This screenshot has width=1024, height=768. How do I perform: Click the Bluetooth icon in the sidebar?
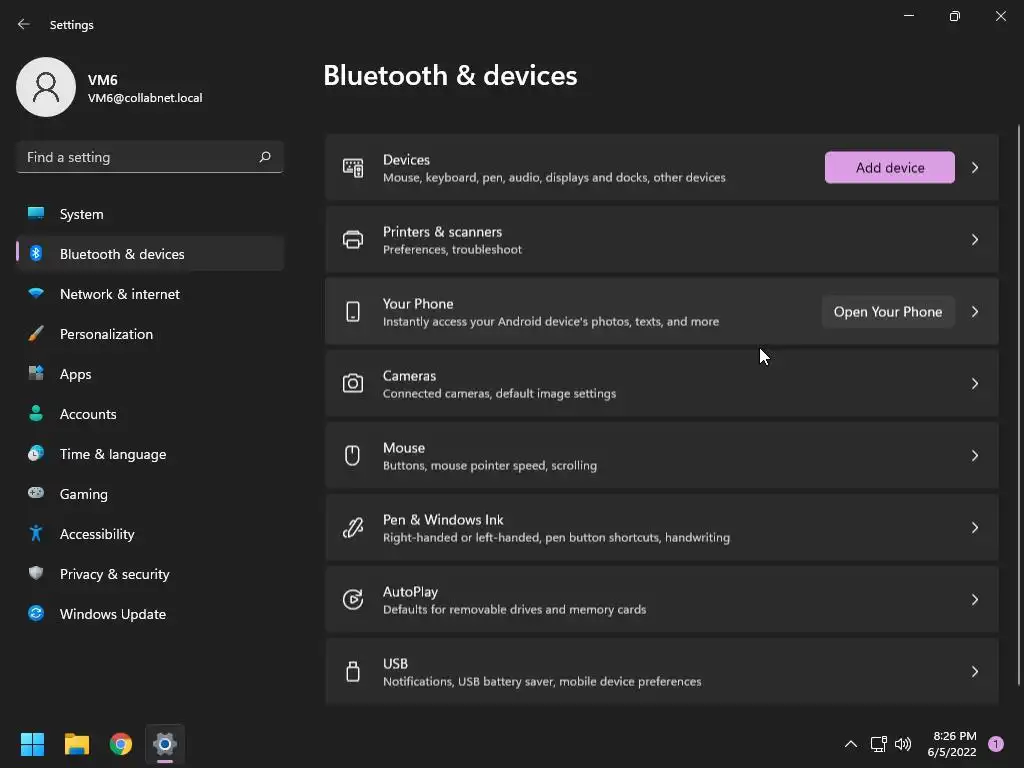pos(36,254)
